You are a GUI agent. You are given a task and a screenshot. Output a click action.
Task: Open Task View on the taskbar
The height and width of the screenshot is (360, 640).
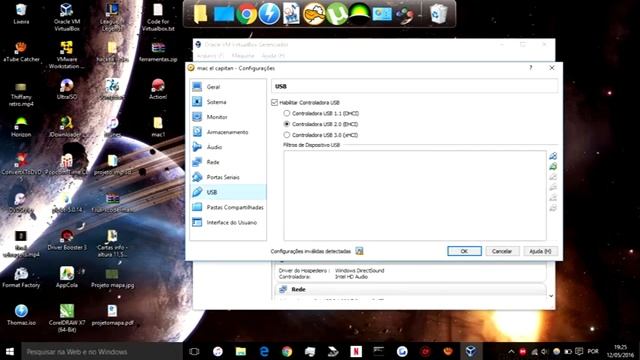click(194, 351)
